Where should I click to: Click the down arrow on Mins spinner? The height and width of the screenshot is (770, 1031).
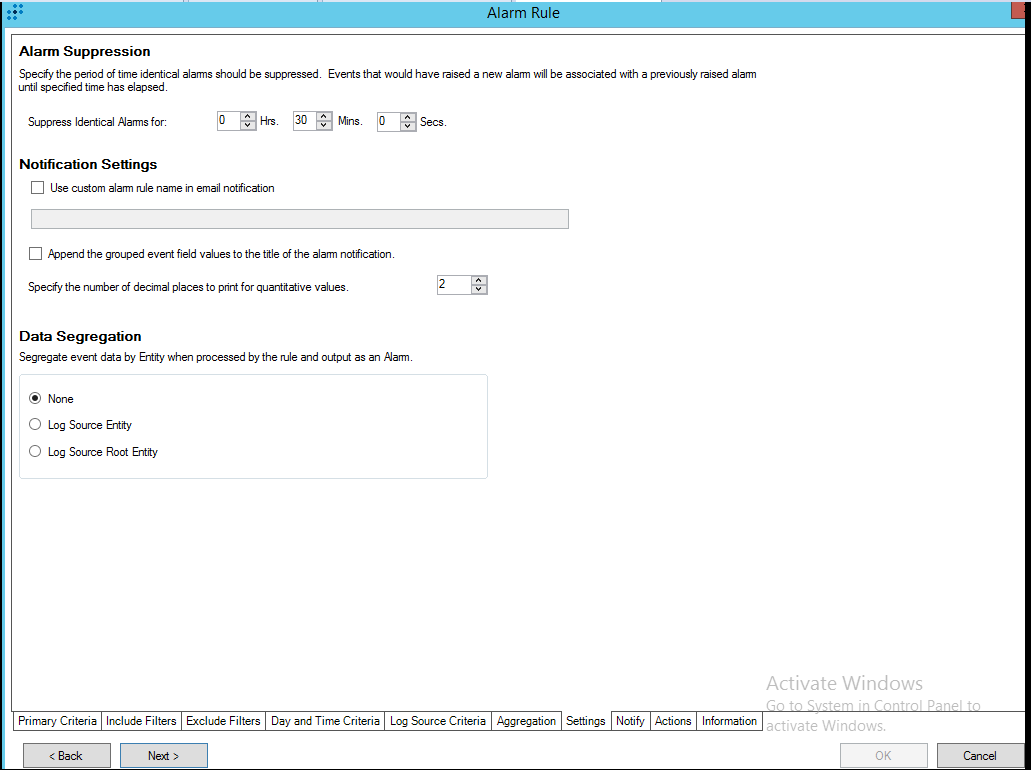(x=323, y=125)
